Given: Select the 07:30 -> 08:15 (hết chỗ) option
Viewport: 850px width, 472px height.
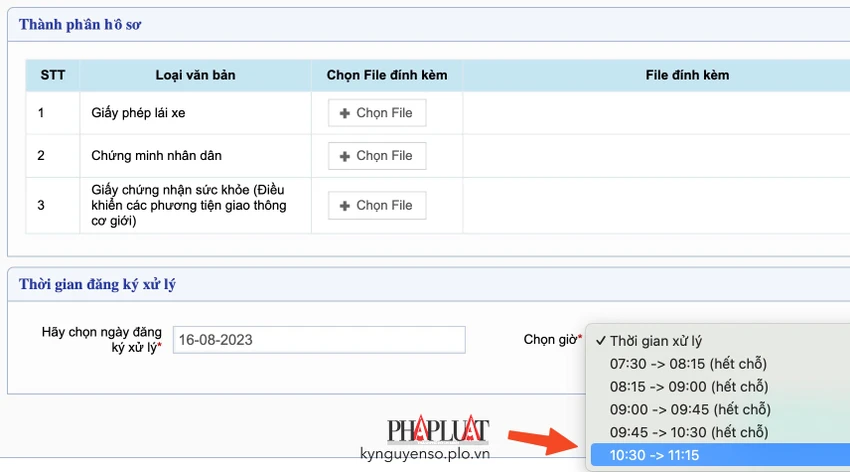Looking at the screenshot, I should pos(720,364).
